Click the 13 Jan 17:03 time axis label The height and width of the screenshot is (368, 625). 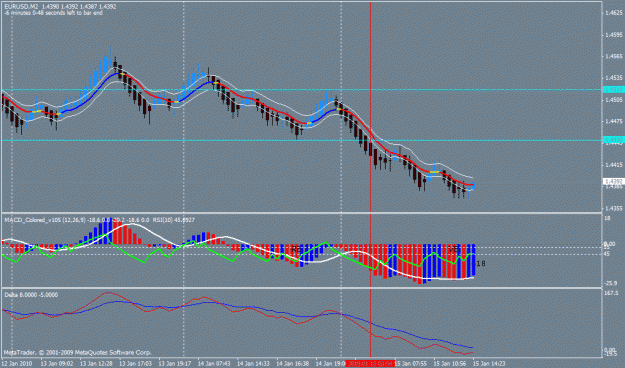coord(135,364)
